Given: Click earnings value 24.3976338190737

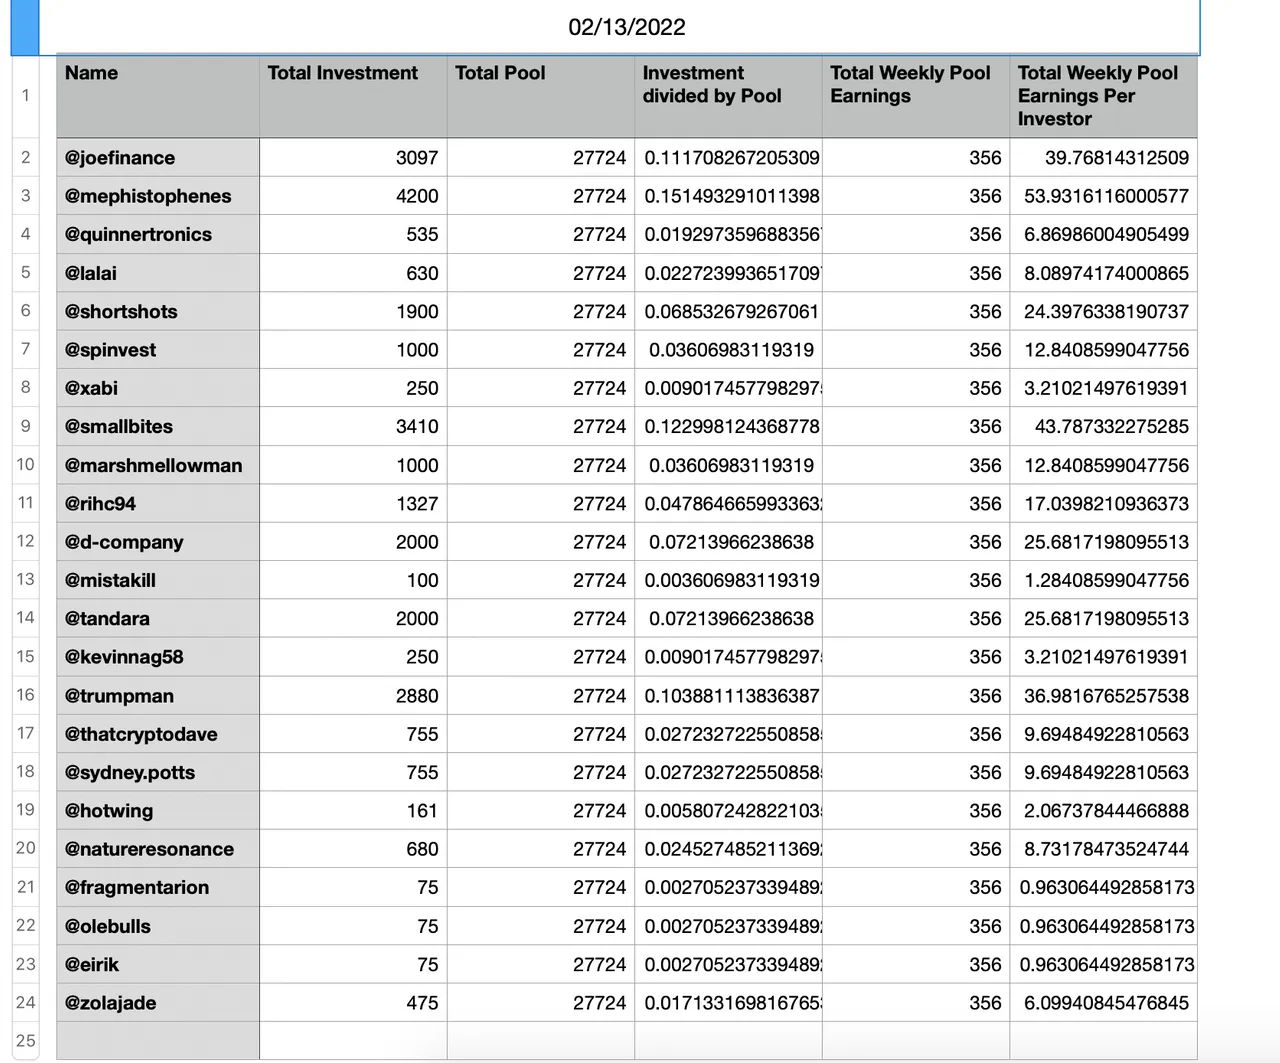Looking at the screenshot, I should 1103,311.
